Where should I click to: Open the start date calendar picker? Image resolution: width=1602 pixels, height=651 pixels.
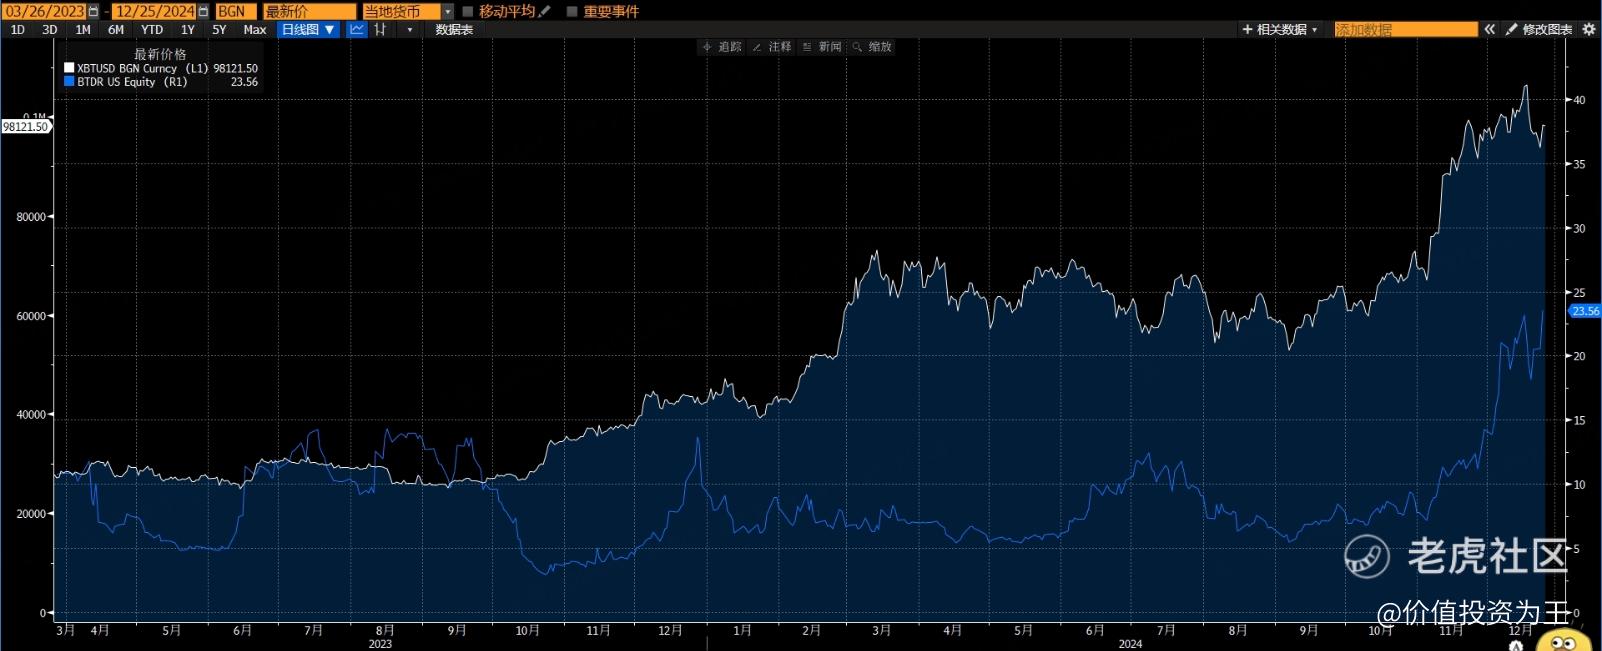tap(94, 11)
